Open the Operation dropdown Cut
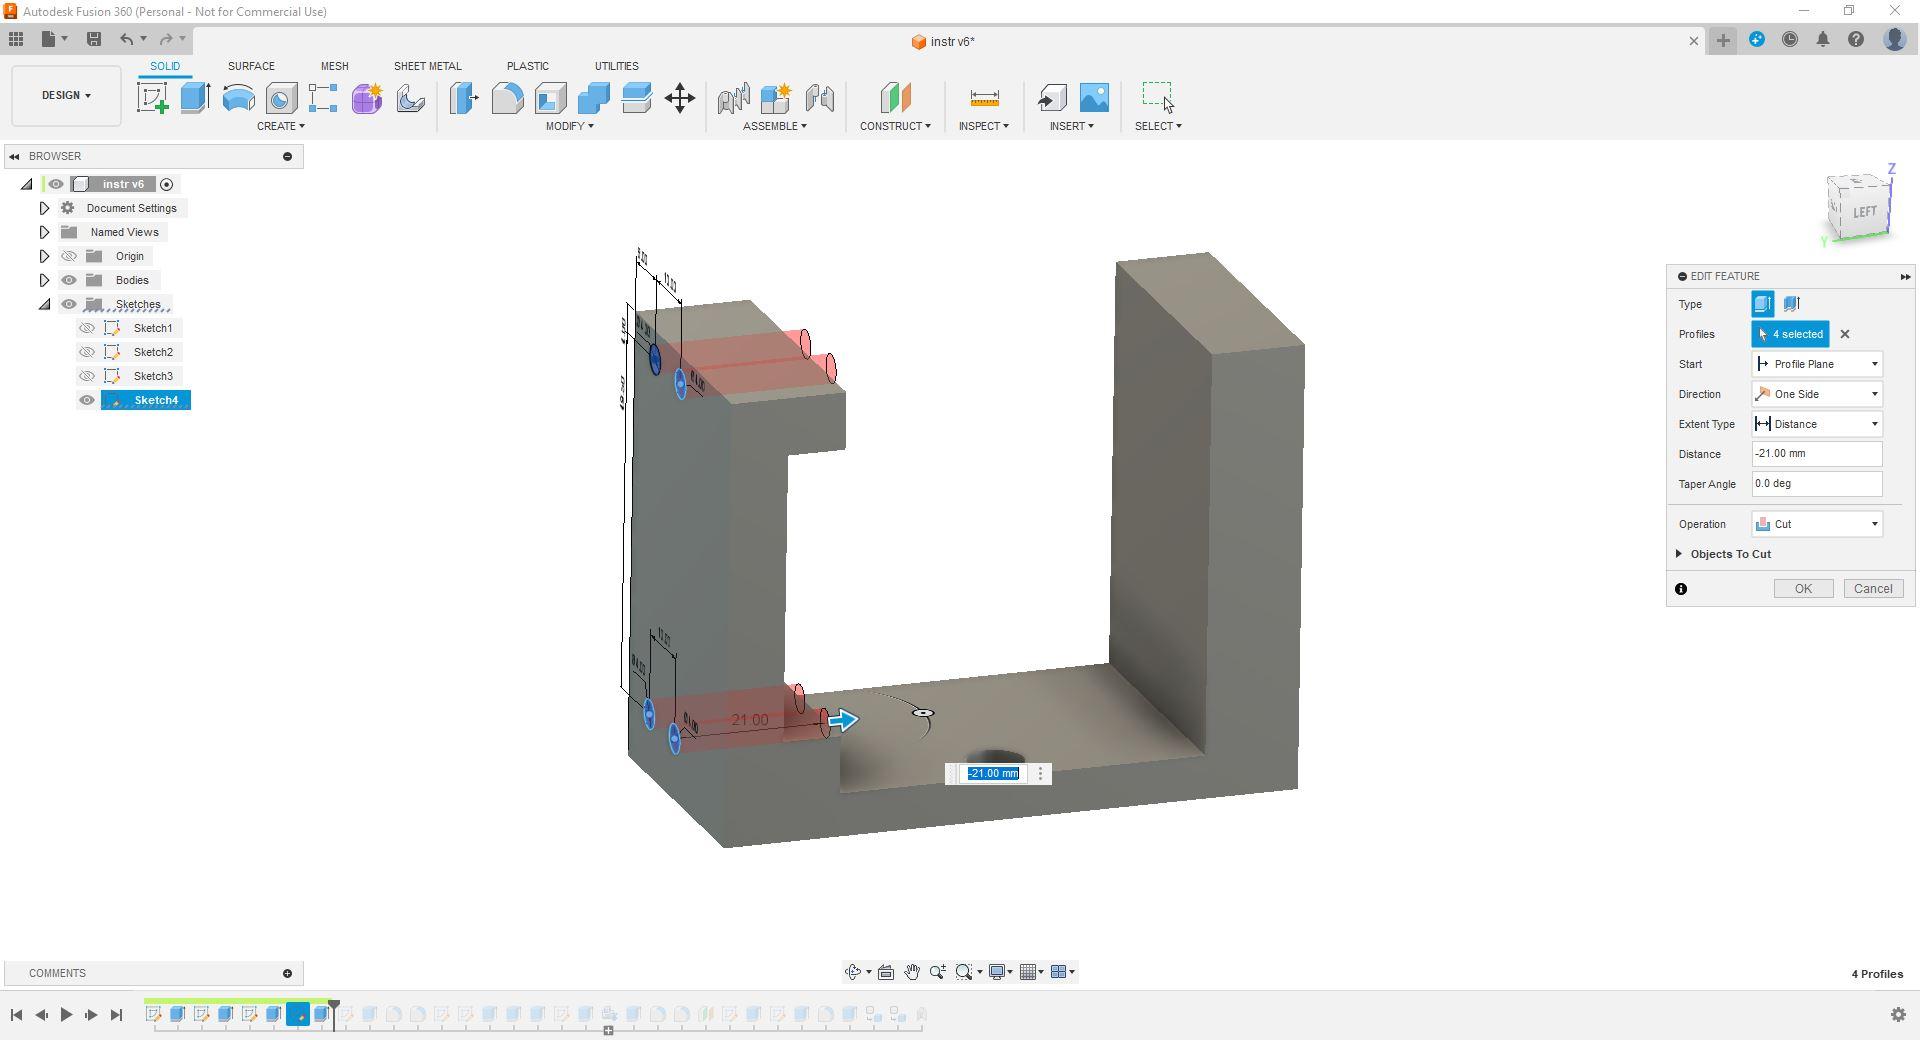The width and height of the screenshot is (1920, 1040). point(1817,524)
